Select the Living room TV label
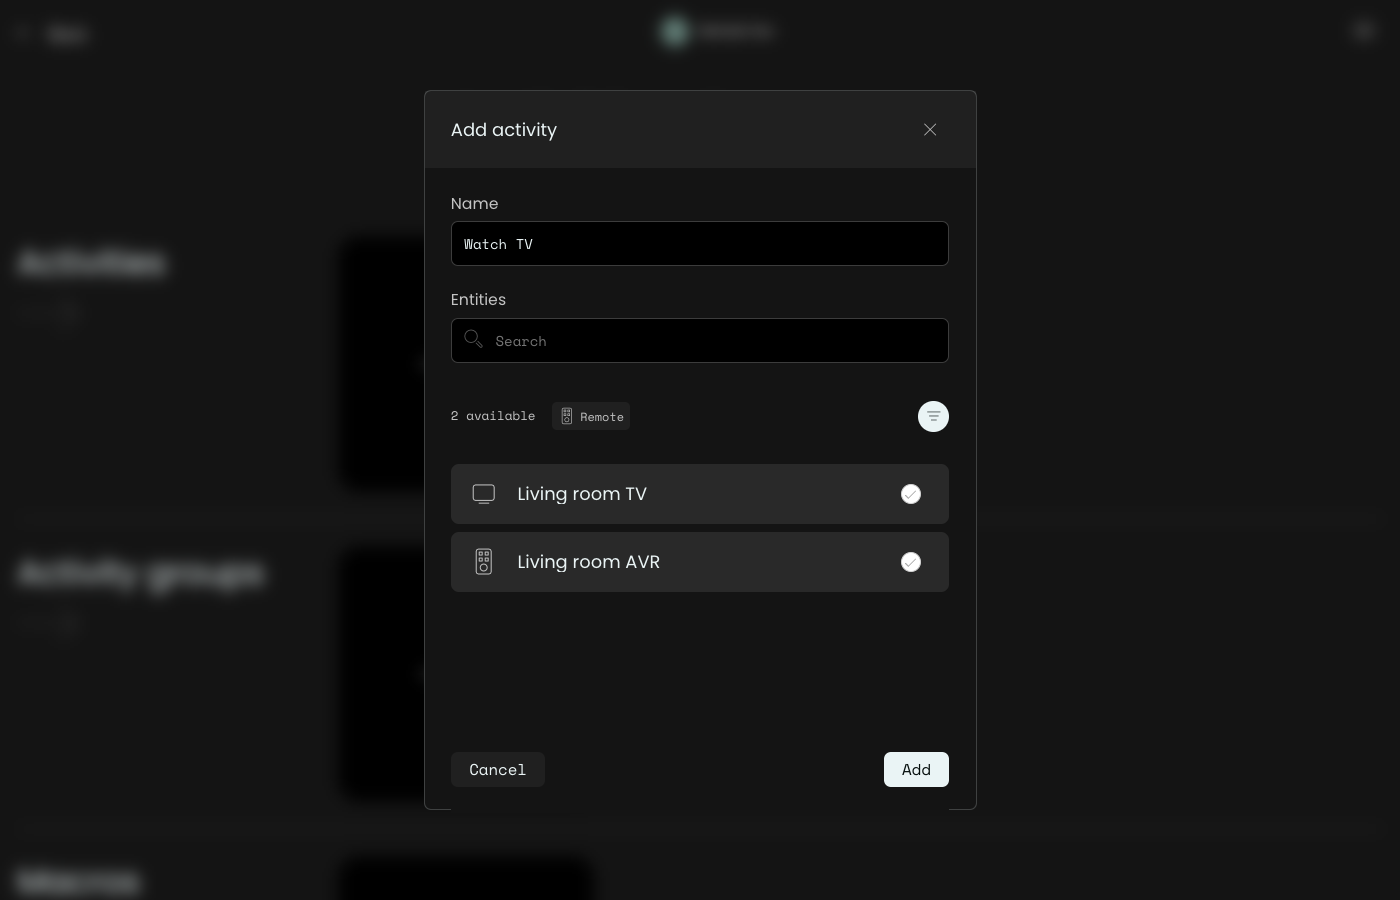This screenshot has height=900, width=1400. [x=582, y=494]
